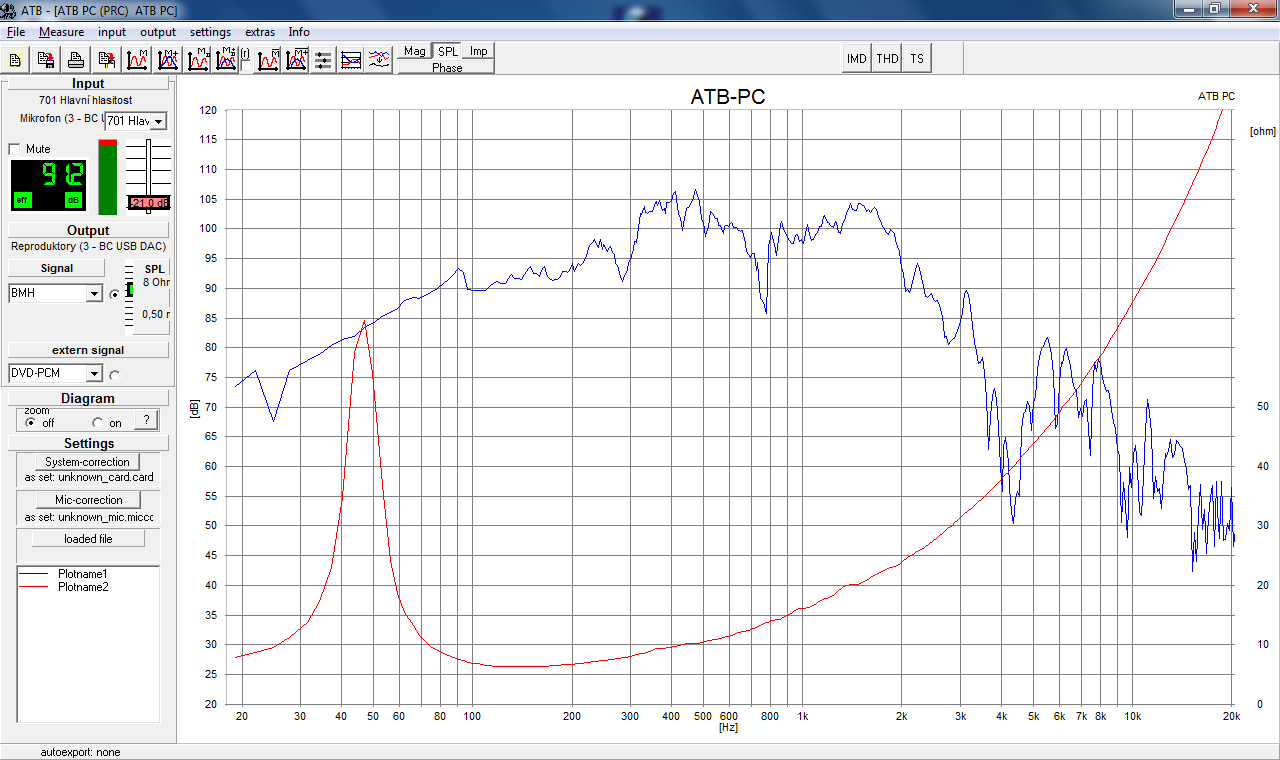This screenshot has width=1280, height=760.
Task: Click the THD button
Action: click(x=887, y=59)
